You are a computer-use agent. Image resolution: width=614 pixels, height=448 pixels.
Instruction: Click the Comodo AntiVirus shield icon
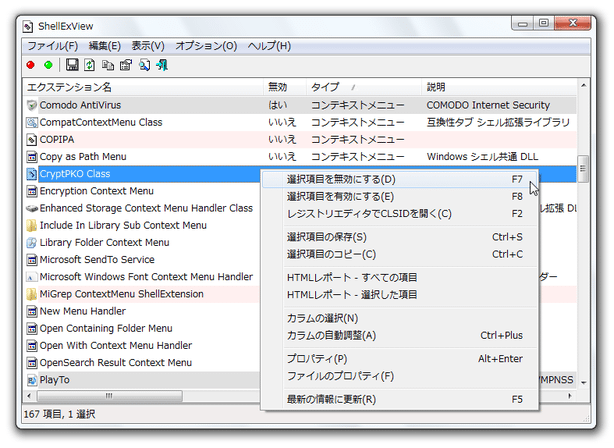point(32,105)
